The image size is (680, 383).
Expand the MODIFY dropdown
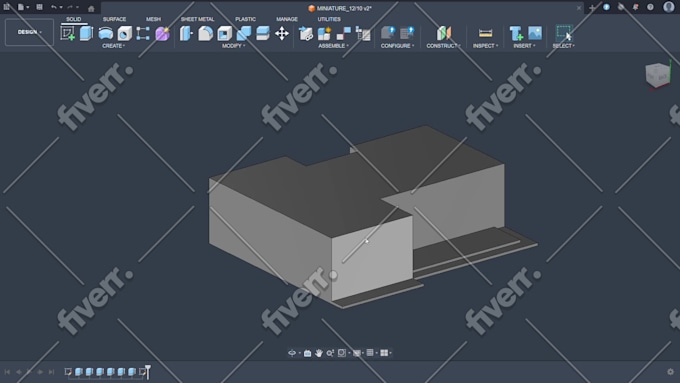point(234,46)
